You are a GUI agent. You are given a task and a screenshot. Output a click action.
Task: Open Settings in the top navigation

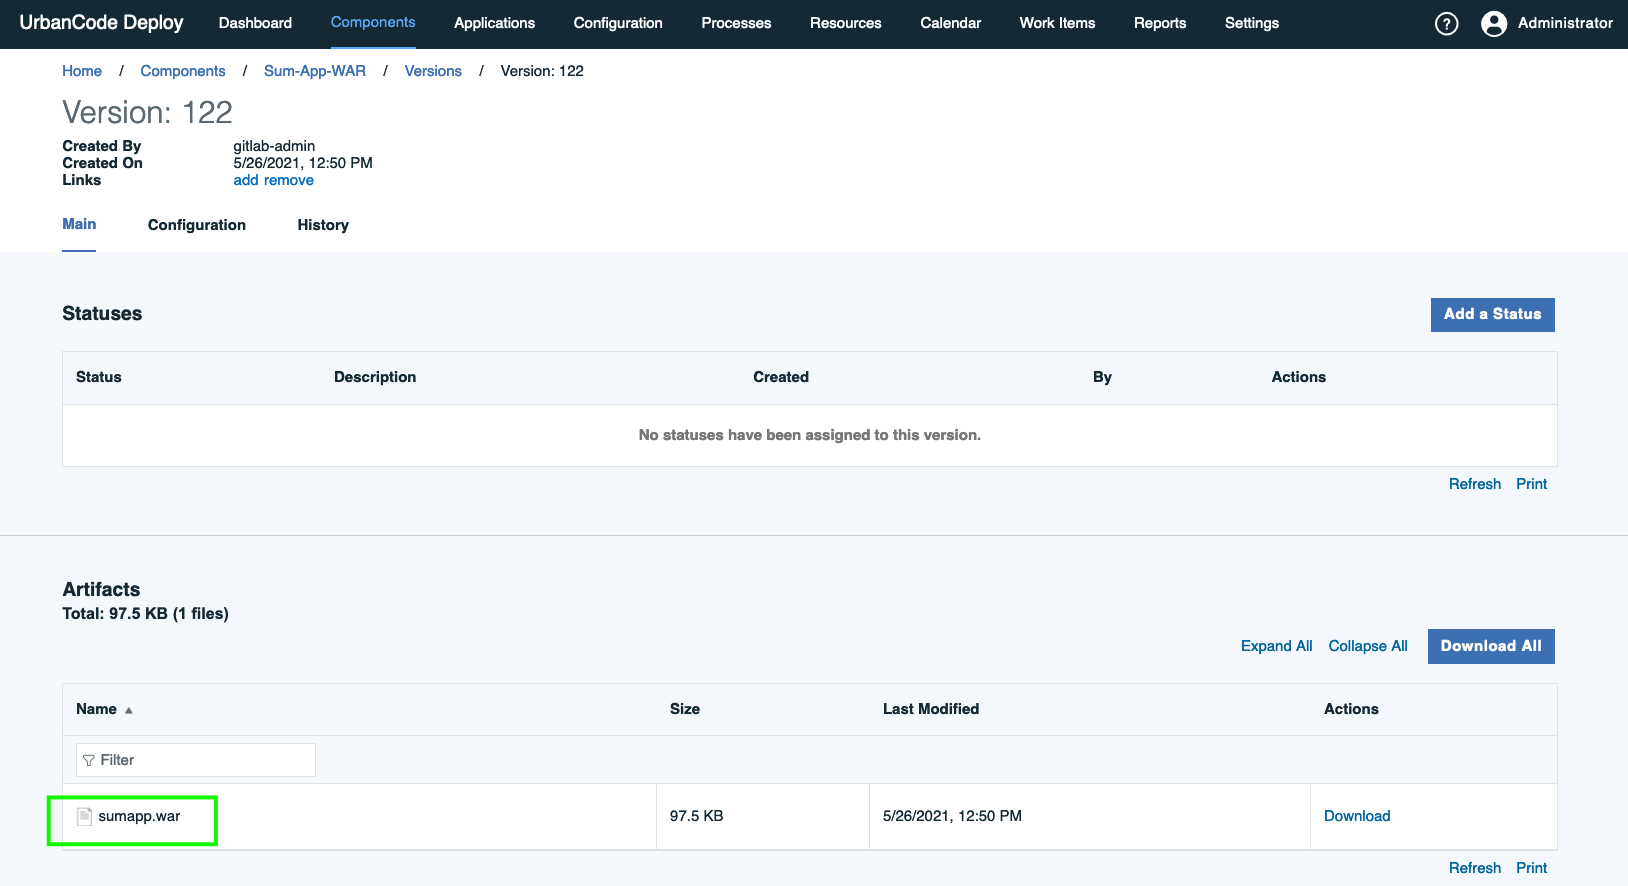point(1252,23)
